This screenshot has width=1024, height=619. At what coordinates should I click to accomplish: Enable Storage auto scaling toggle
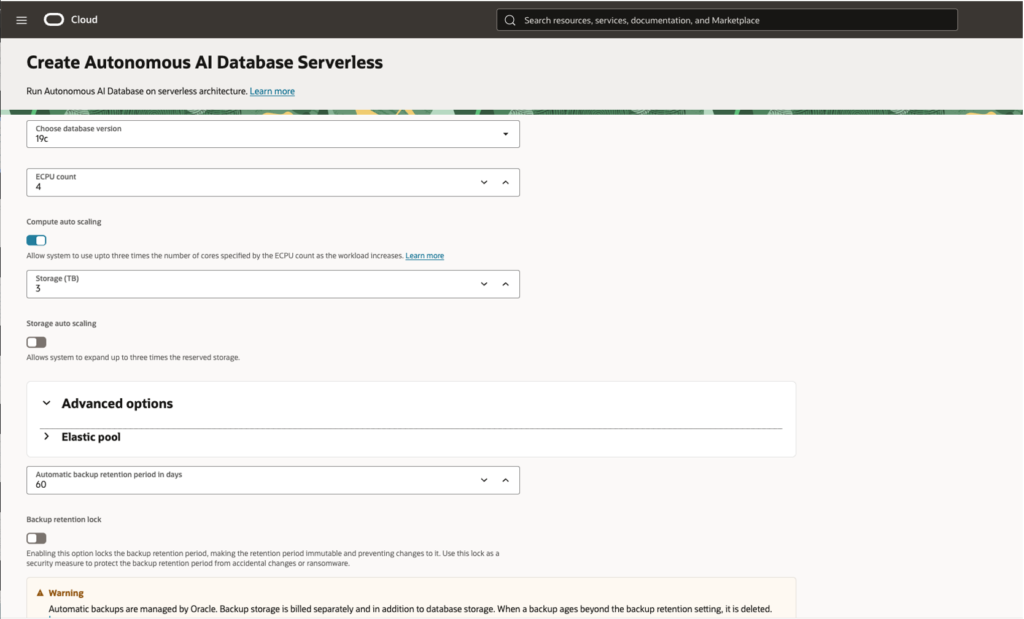pyautogui.click(x=37, y=342)
